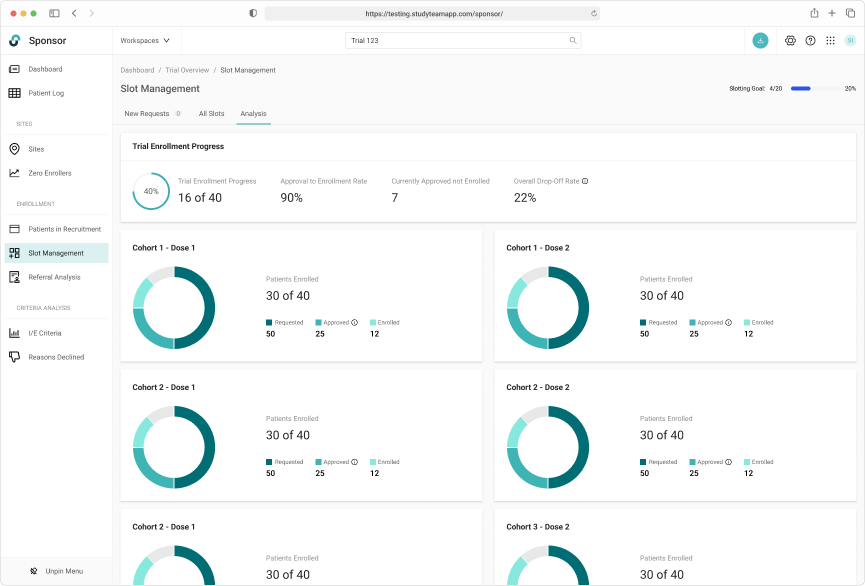The width and height of the screenshot is (865, 586).
Task: Click the browser reload icon
Action: 594,13
